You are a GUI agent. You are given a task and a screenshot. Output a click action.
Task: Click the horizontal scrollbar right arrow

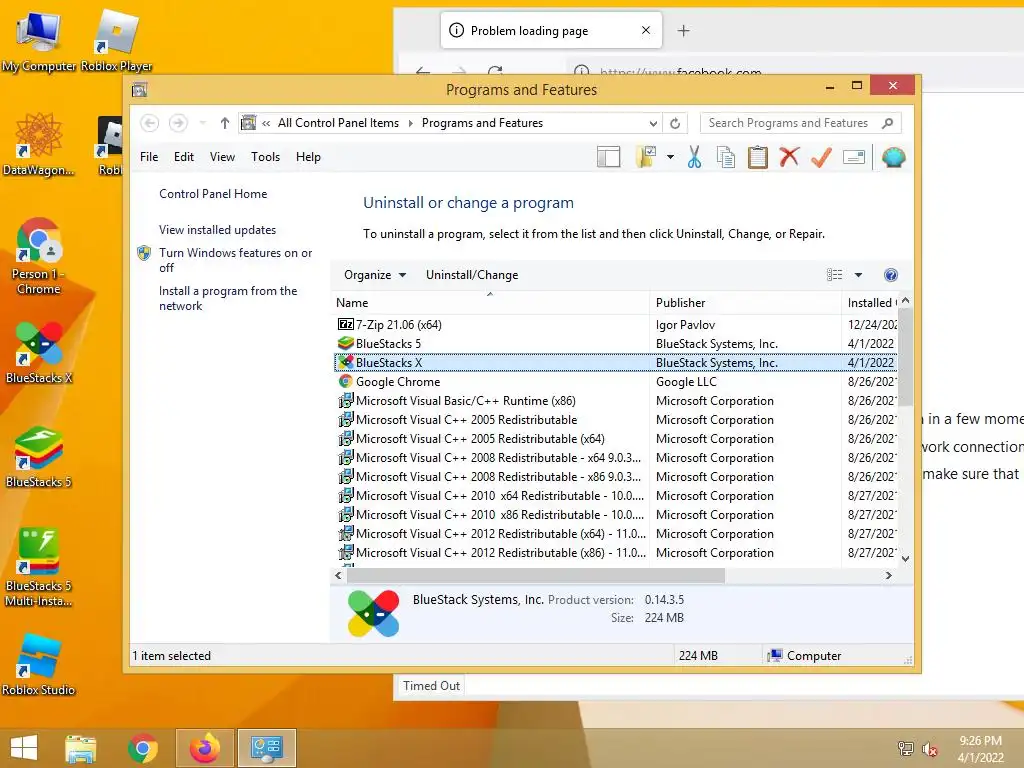(888, 575)
